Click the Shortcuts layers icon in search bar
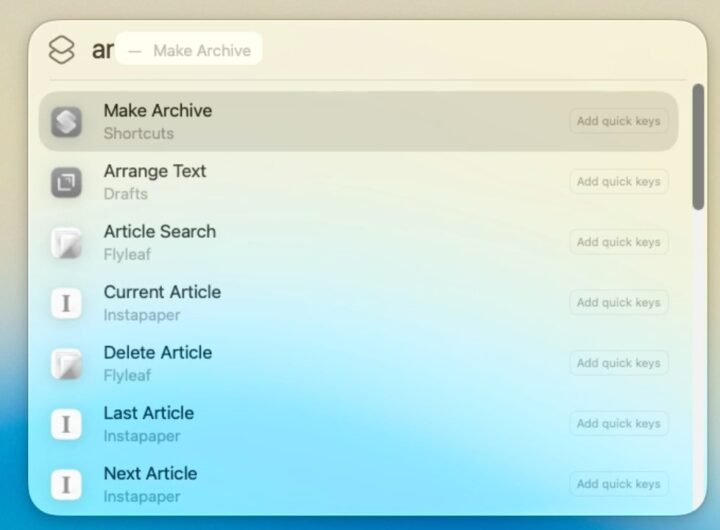 pos(62,50)
